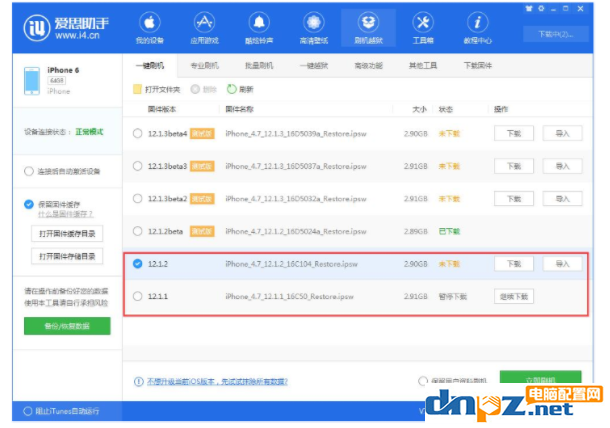Click the i4 爱思助手 logo
This screenshot has height=428, width=610.
click(x=66, y=28)
